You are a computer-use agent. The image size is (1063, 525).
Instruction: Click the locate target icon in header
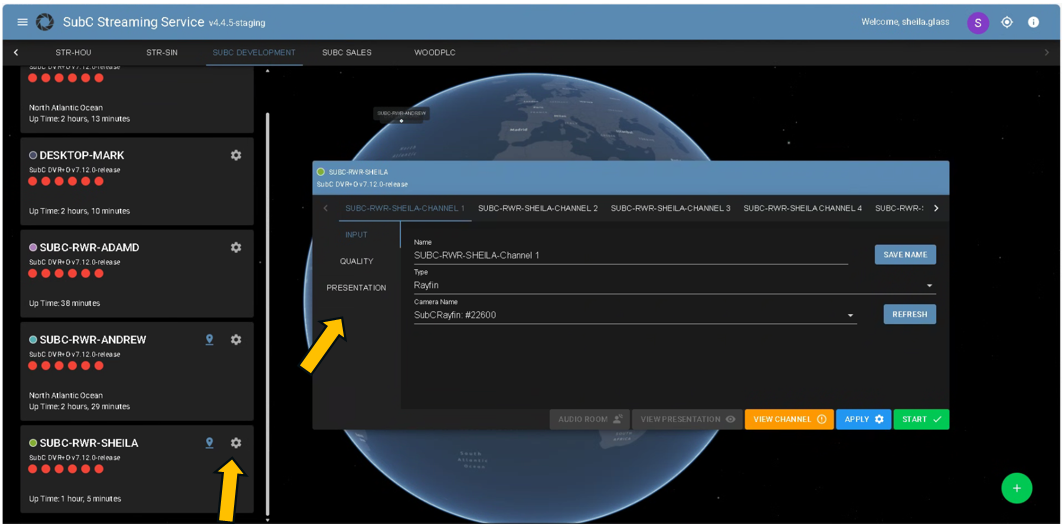coord(1007,22)
